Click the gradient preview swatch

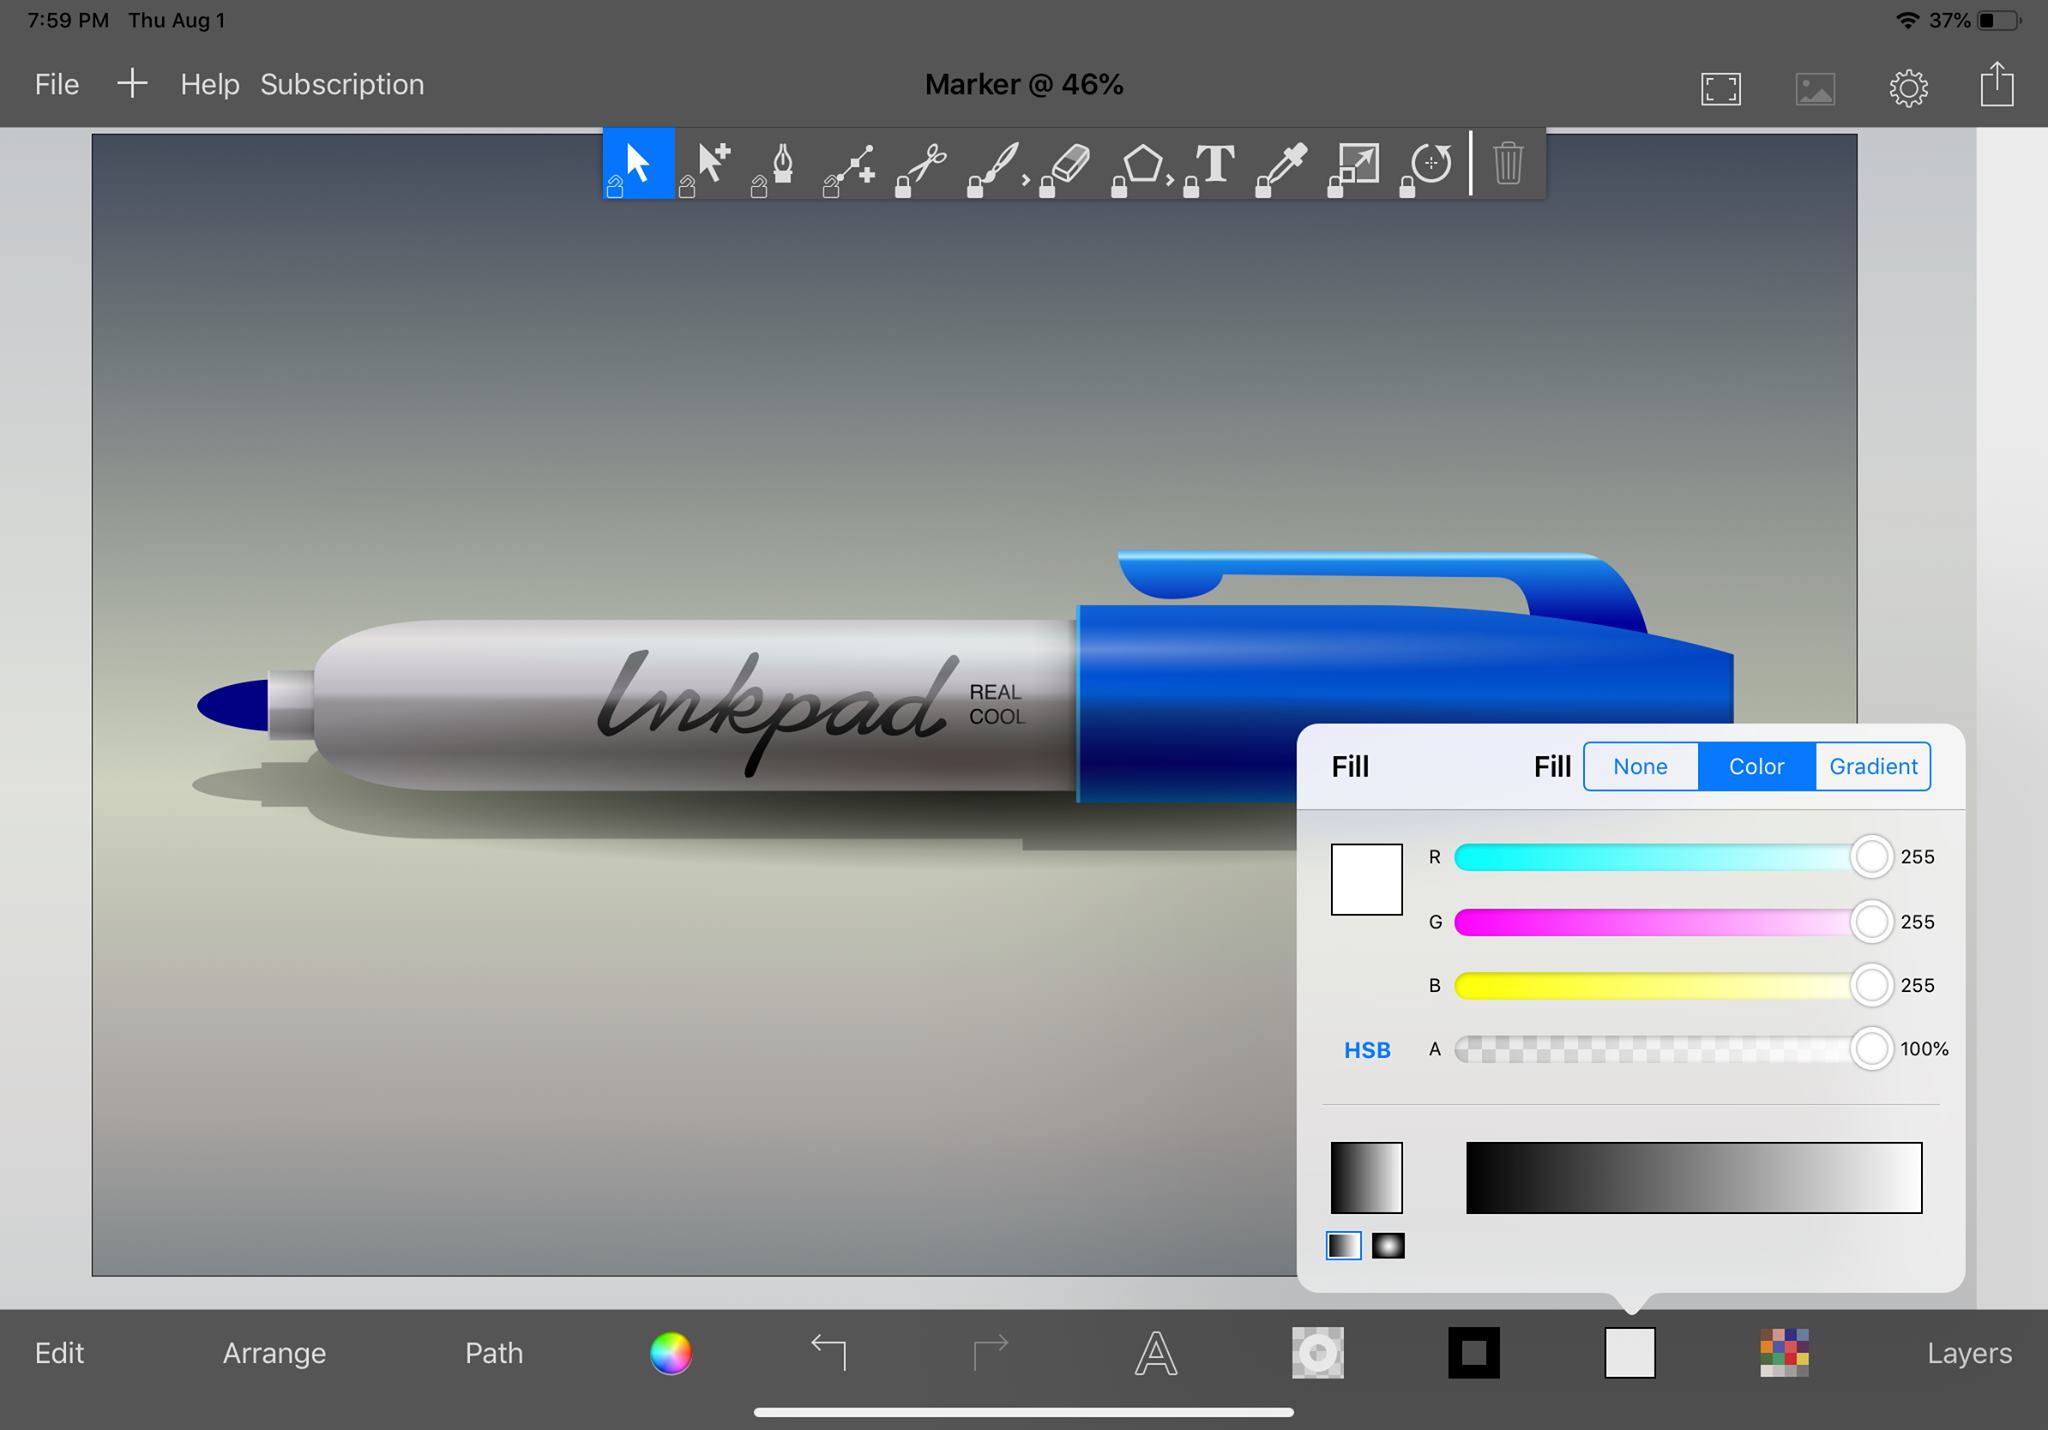click(x=1366, y=1177)
